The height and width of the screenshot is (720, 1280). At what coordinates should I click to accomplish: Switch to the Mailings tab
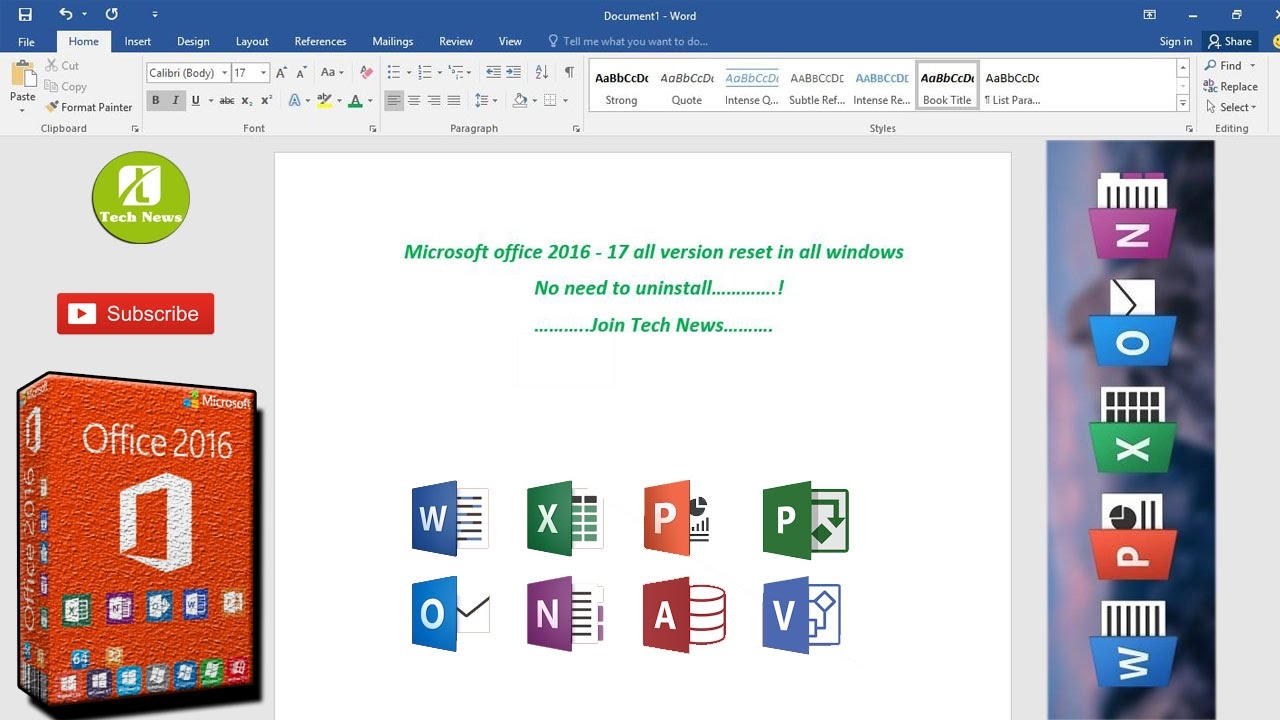(x=393, y=42)
